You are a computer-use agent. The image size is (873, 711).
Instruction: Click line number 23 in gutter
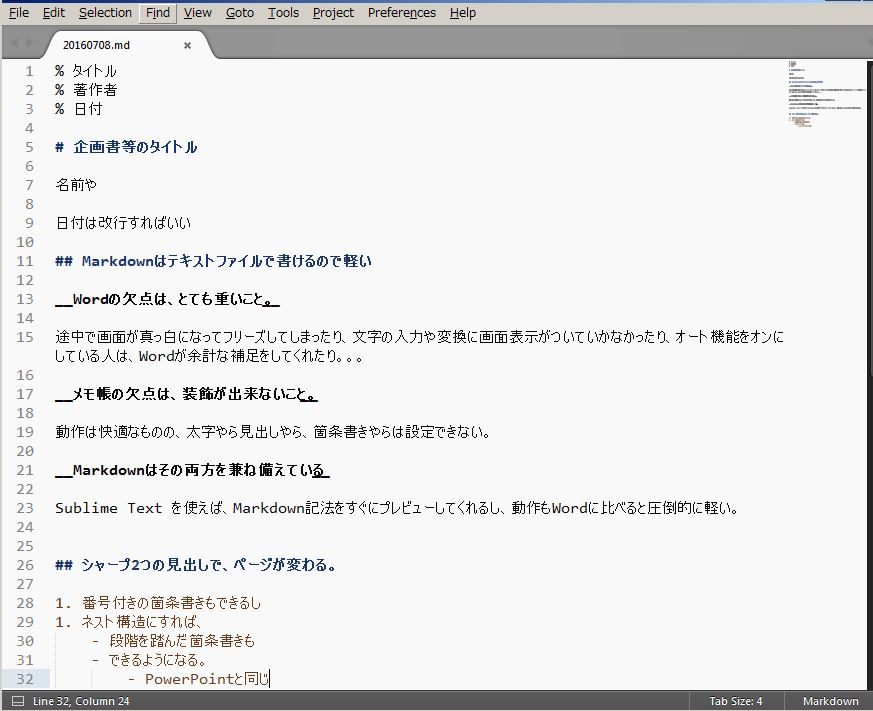point(25,508)
